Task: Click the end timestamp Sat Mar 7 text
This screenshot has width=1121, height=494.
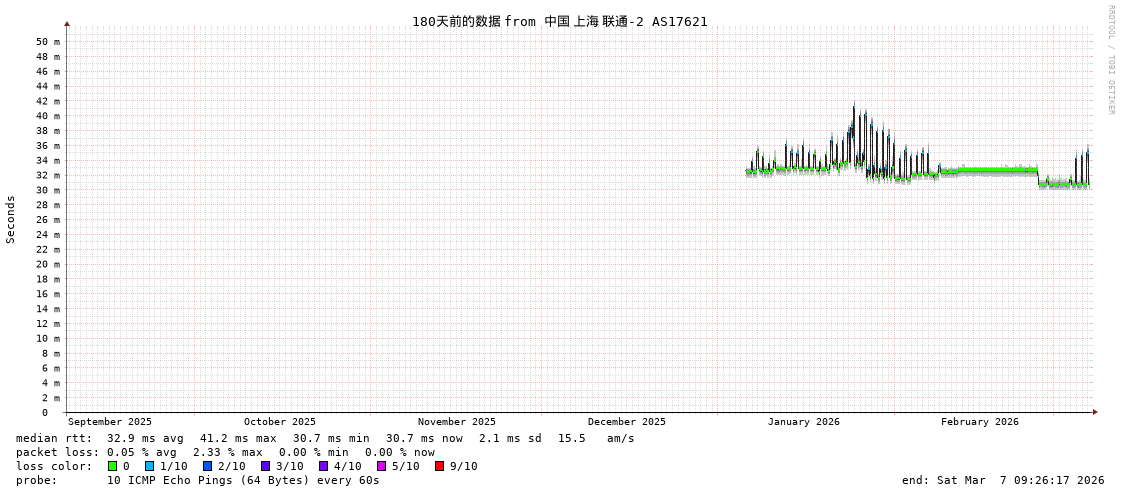Action: tap(1002, 480)
